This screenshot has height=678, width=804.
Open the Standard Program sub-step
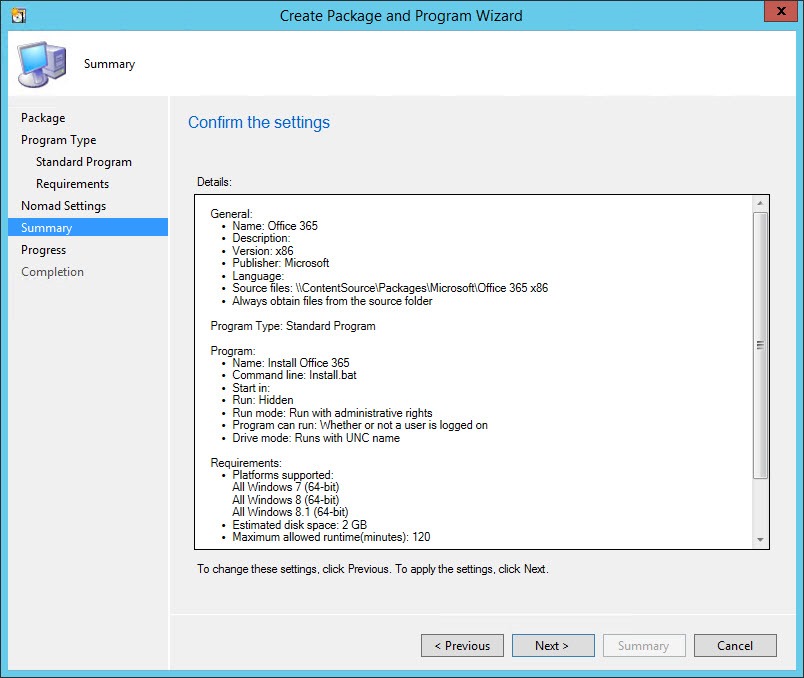tap(83, 162)
